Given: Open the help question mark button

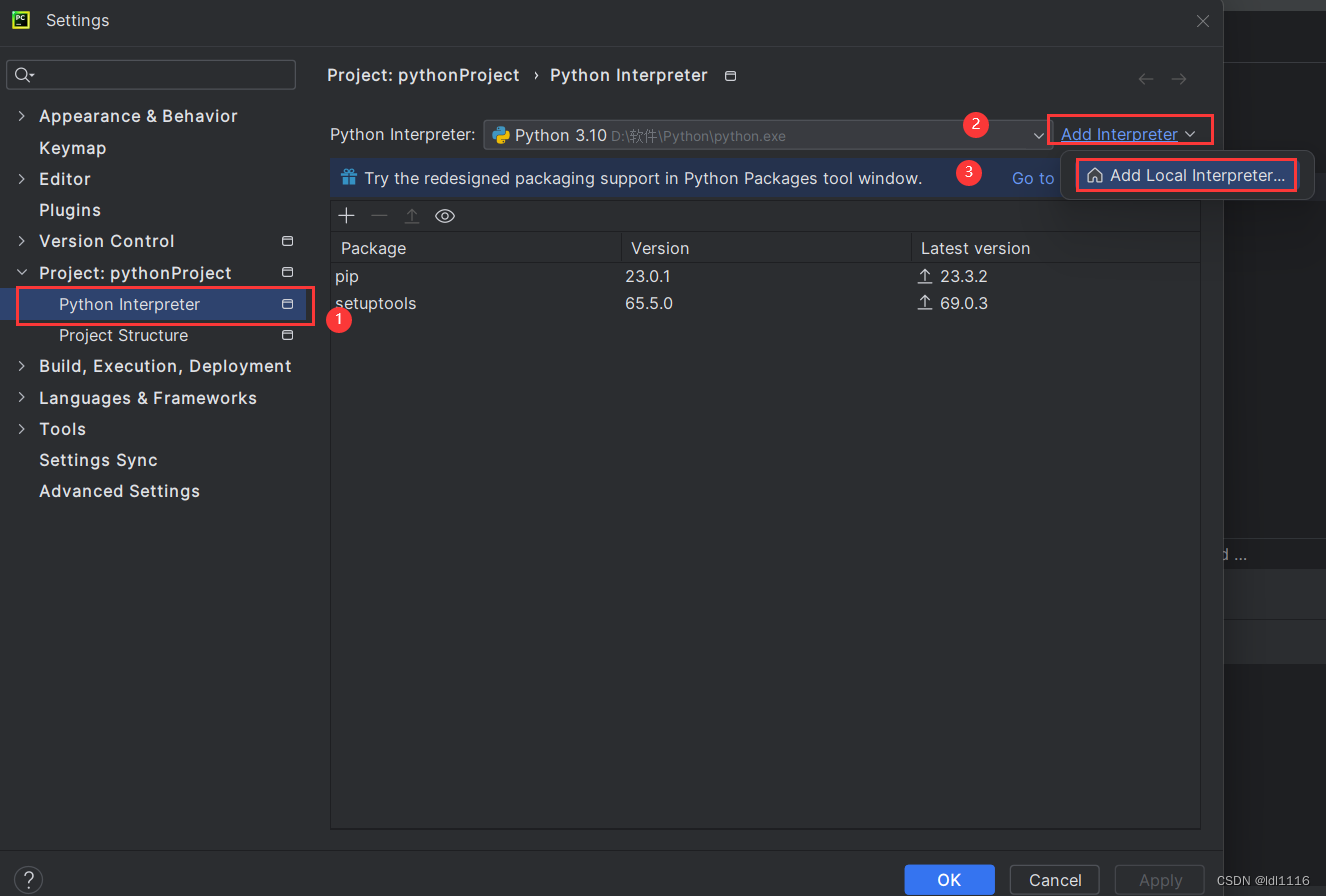Looking at the screenshot, I should pyautogui.click(x=28, y=880).
